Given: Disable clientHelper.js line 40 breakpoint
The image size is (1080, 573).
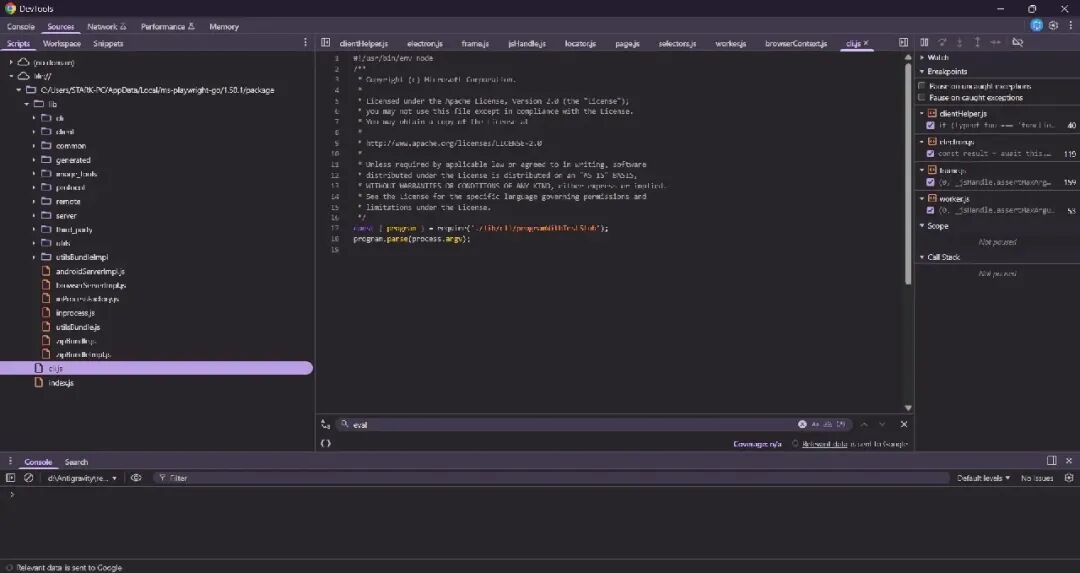Looking at the screenshot, I should (x=931, y=125).
